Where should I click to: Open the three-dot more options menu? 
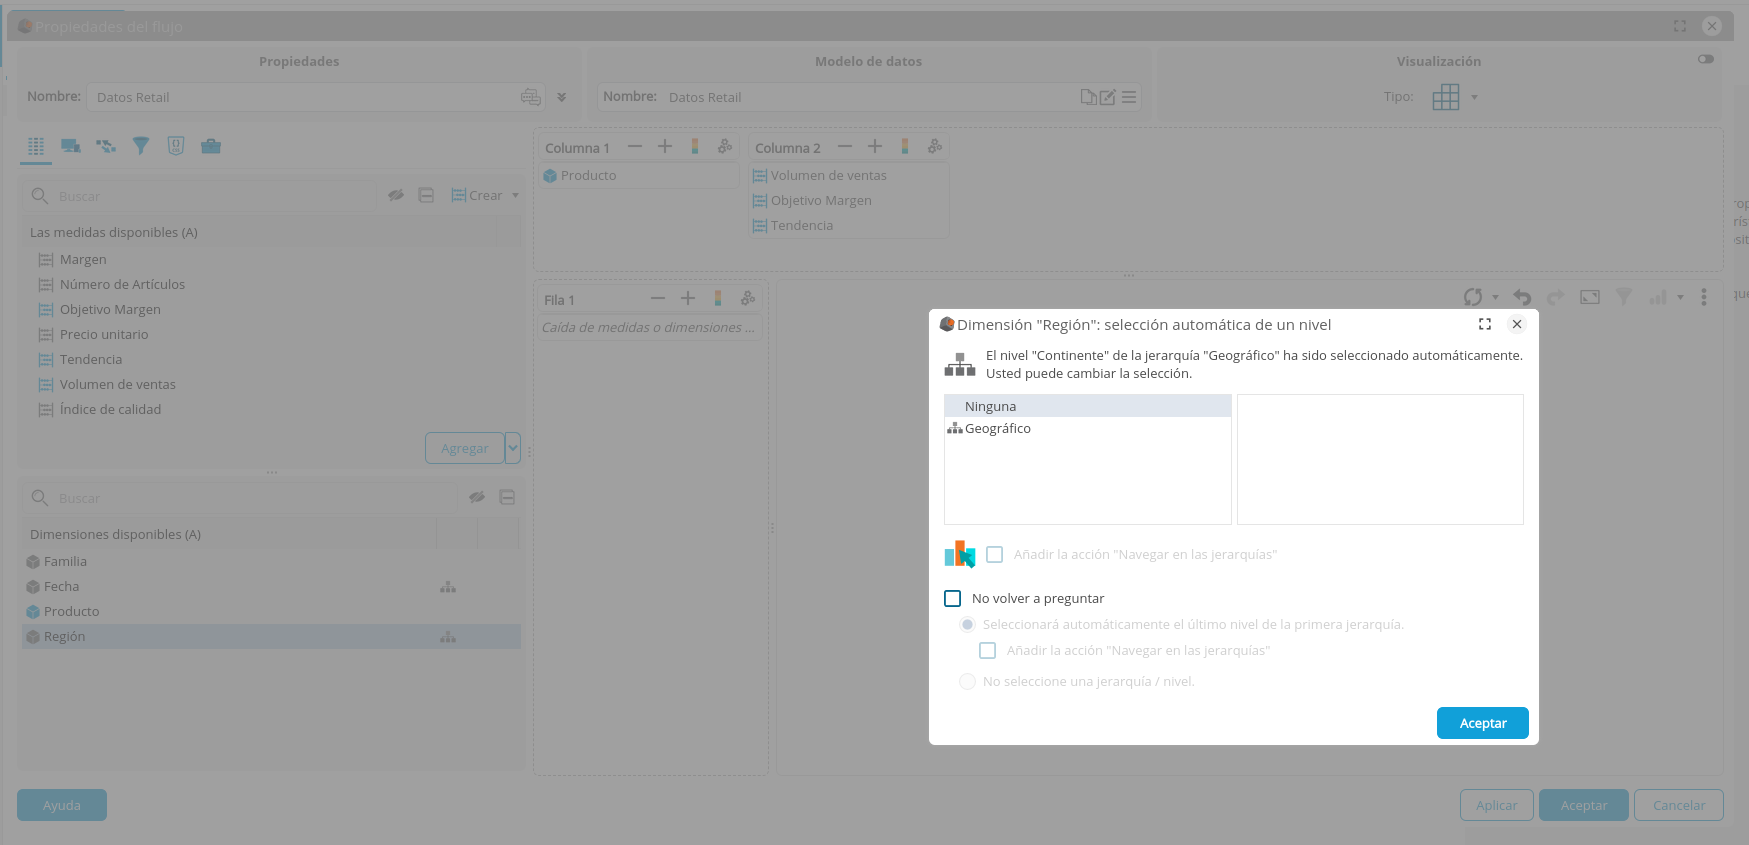[x=1704, y=297]
